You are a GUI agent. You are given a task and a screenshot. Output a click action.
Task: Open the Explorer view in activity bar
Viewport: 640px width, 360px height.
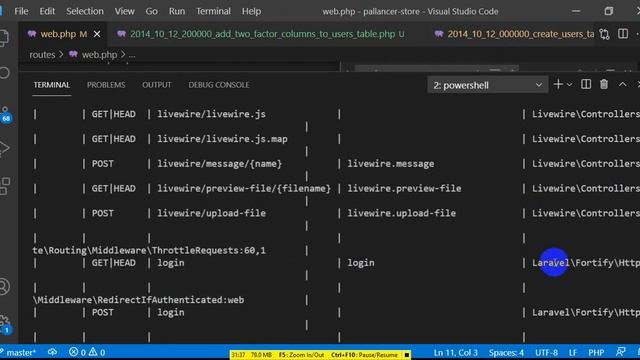[x=4, y=38]
